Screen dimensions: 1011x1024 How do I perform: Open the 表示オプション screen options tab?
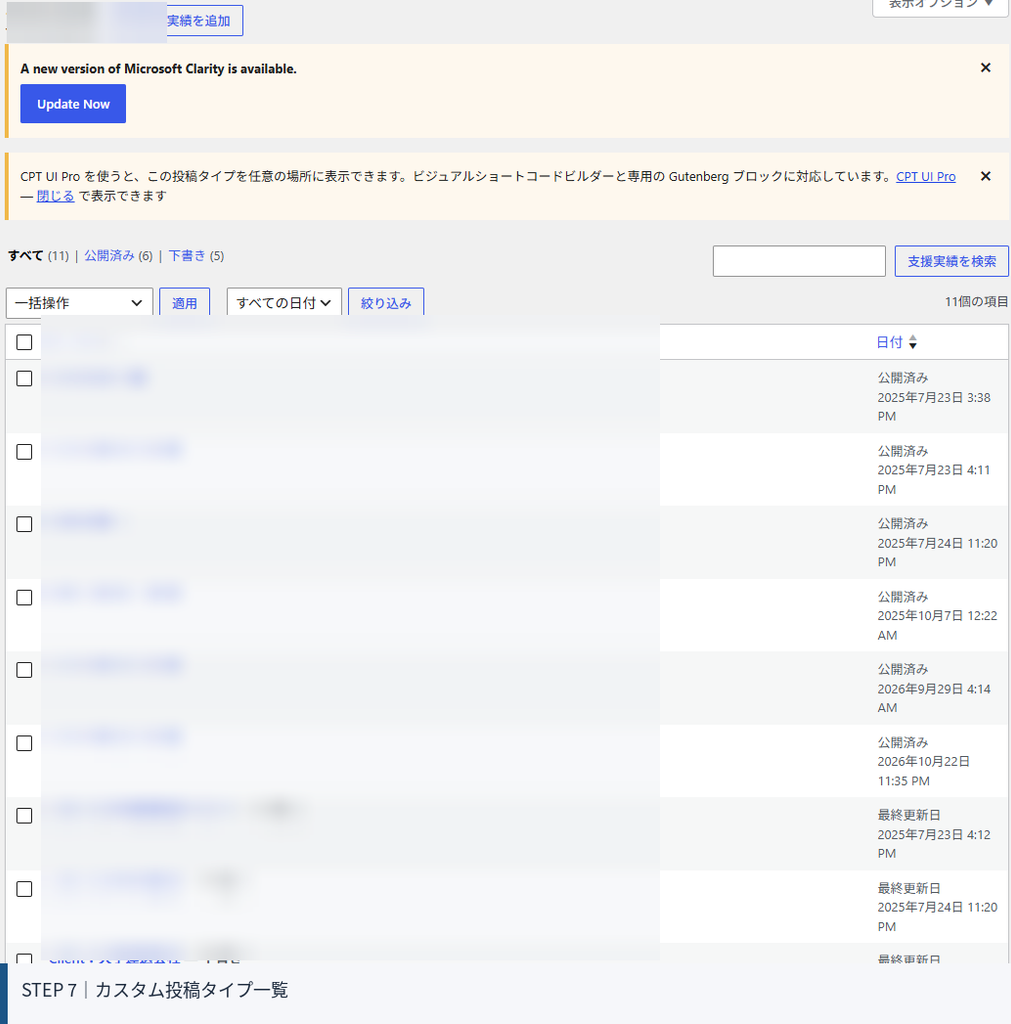[940, 7]
